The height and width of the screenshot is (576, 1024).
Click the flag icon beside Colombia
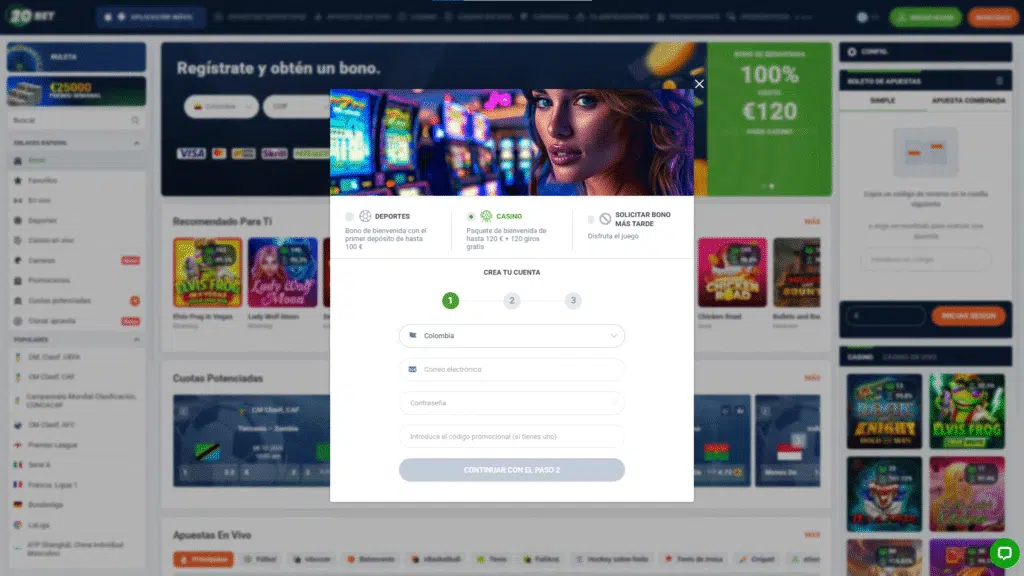(x=413, y=336)
